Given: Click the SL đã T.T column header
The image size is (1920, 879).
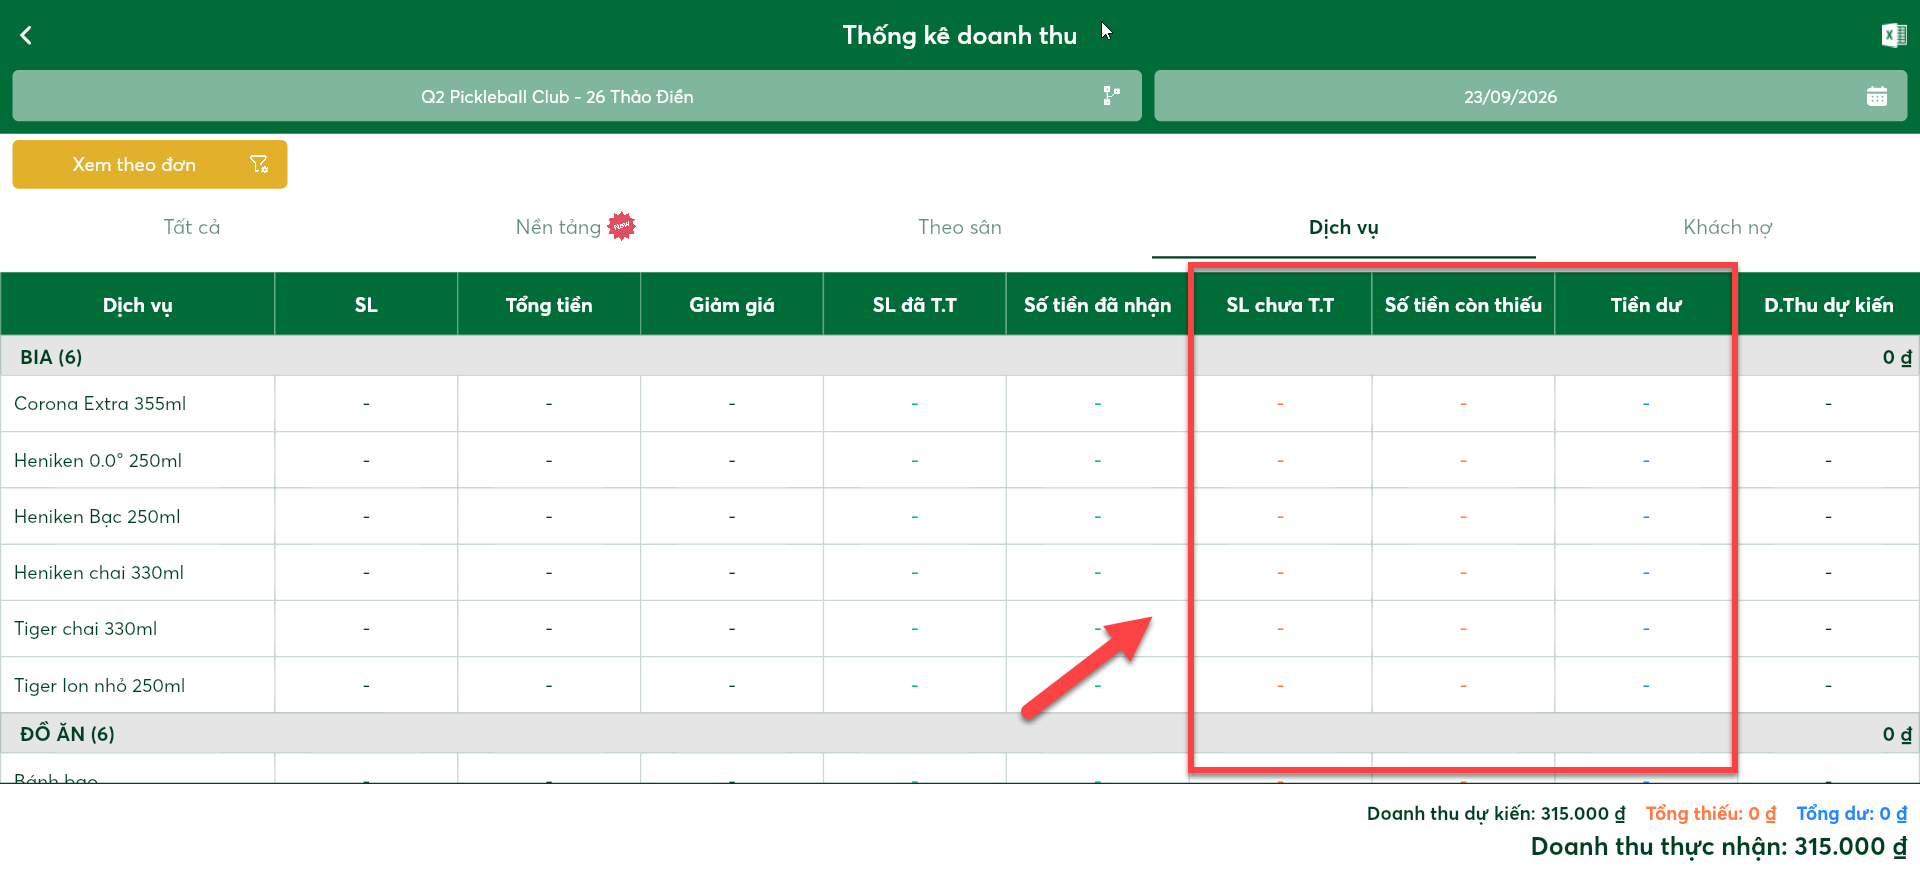Looking at the screenshot, I should (x=915, y=305).
